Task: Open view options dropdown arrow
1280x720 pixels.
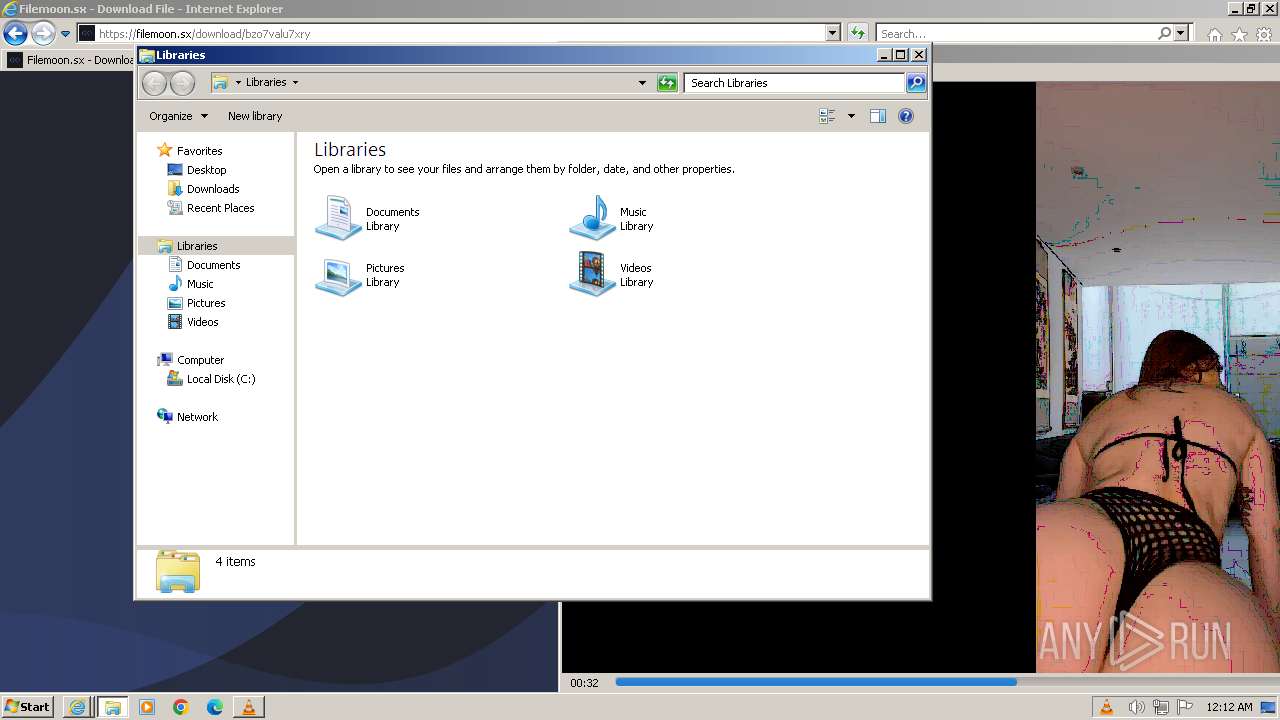Action: click(851, 116)
